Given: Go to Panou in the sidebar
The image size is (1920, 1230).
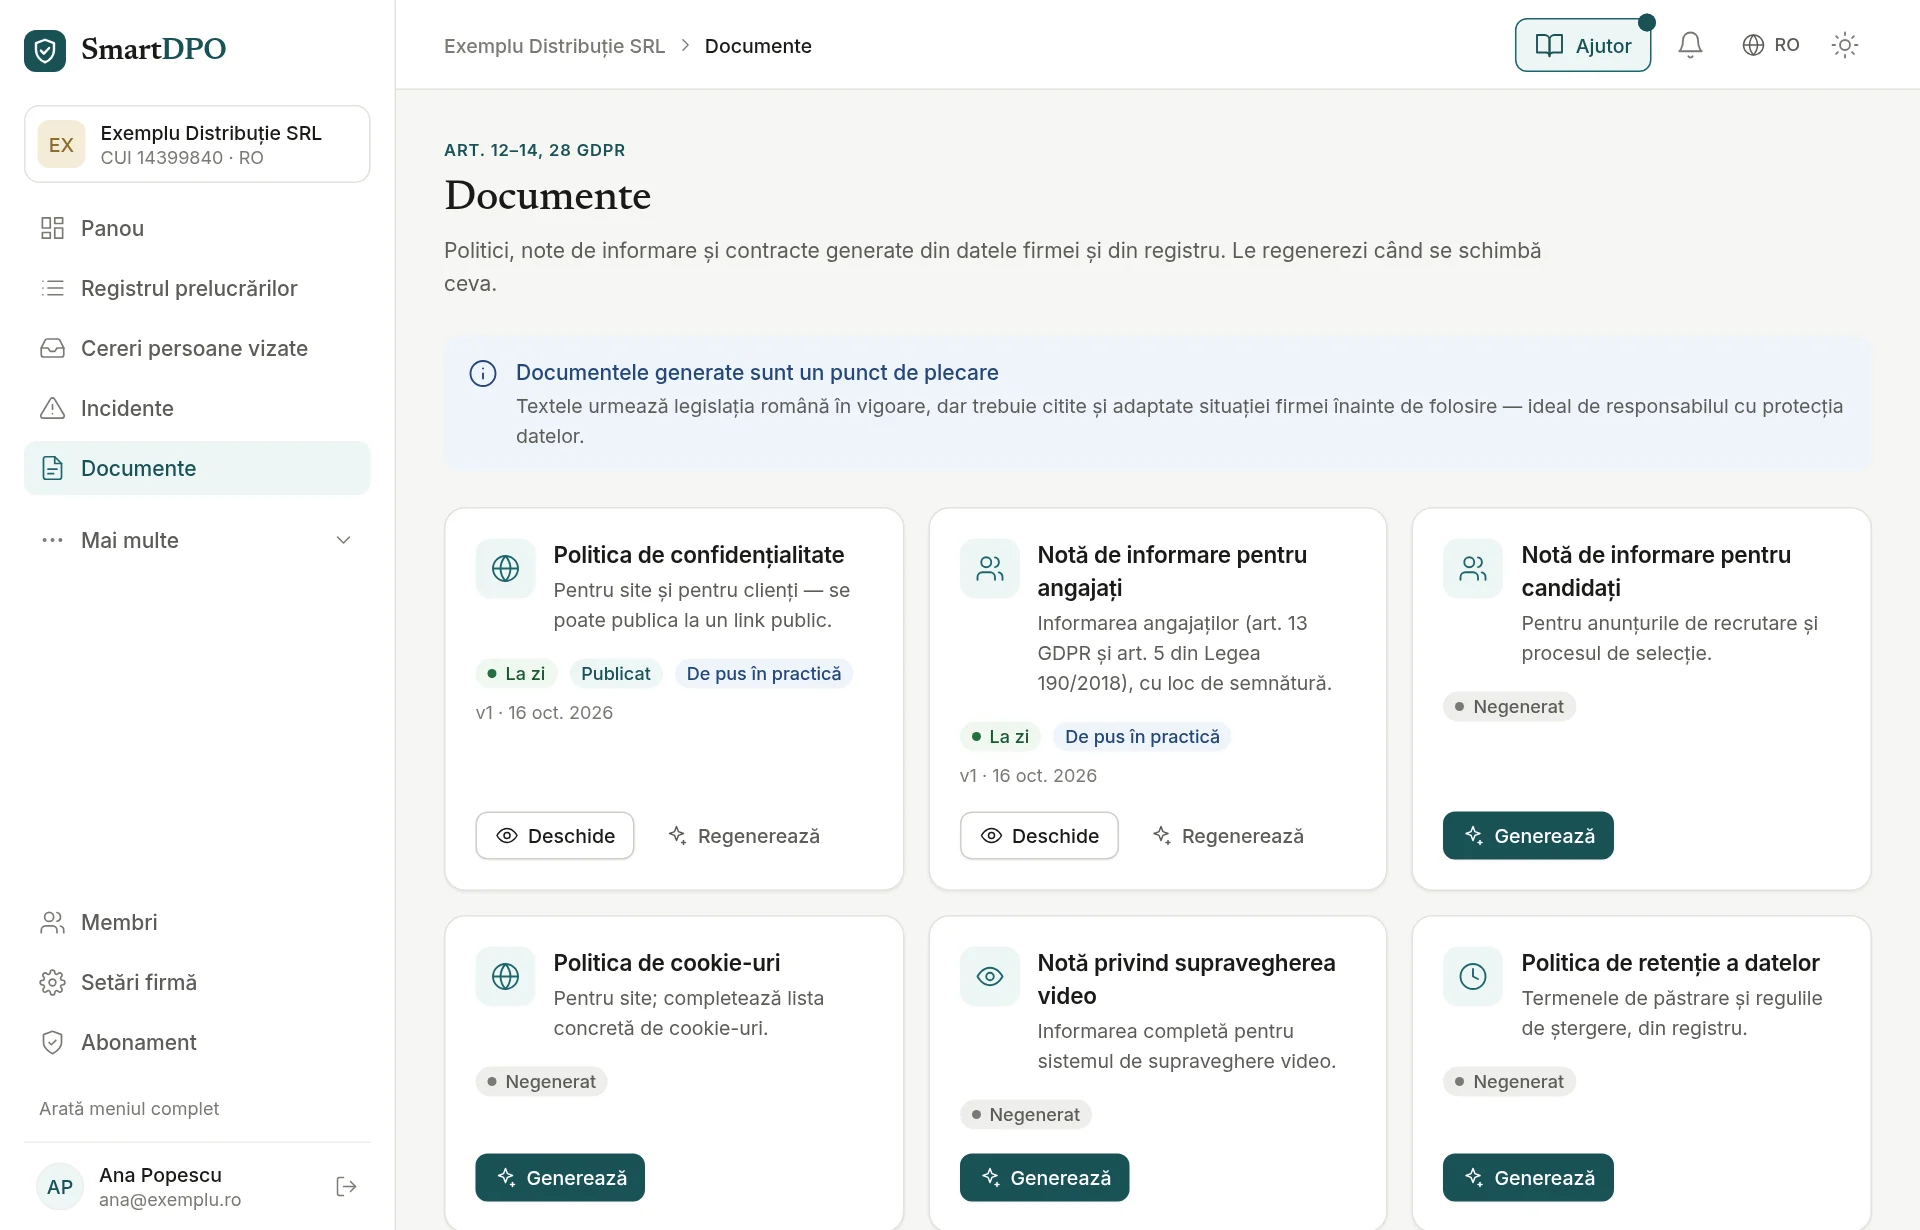Looking at the screenshot, I should tap(197, 228).
